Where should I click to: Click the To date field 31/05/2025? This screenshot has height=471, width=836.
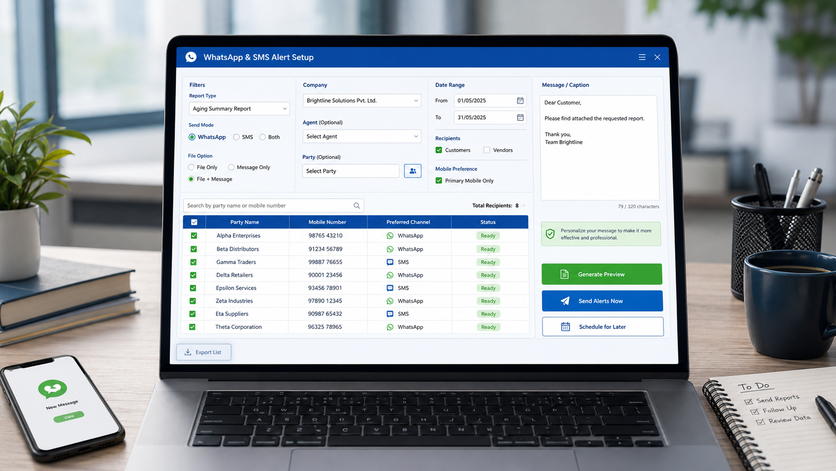(x=490, y=117)
